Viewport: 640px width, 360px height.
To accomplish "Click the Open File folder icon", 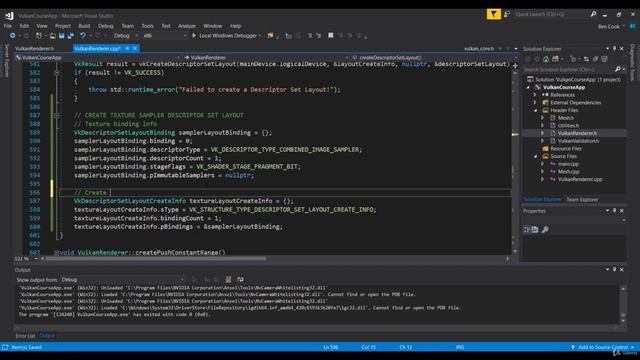I will [x=53, y=36].
